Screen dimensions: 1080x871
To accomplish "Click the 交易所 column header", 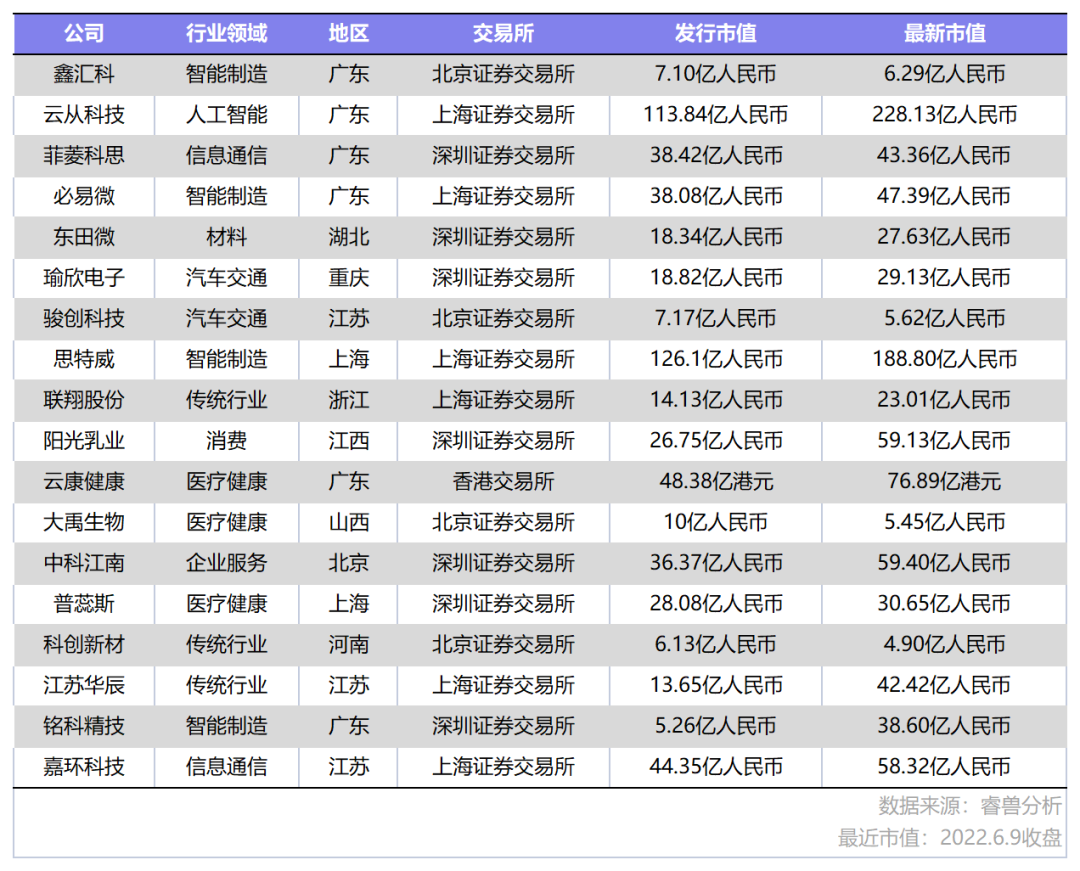I will pyautogui.click(x=503, y=33).
